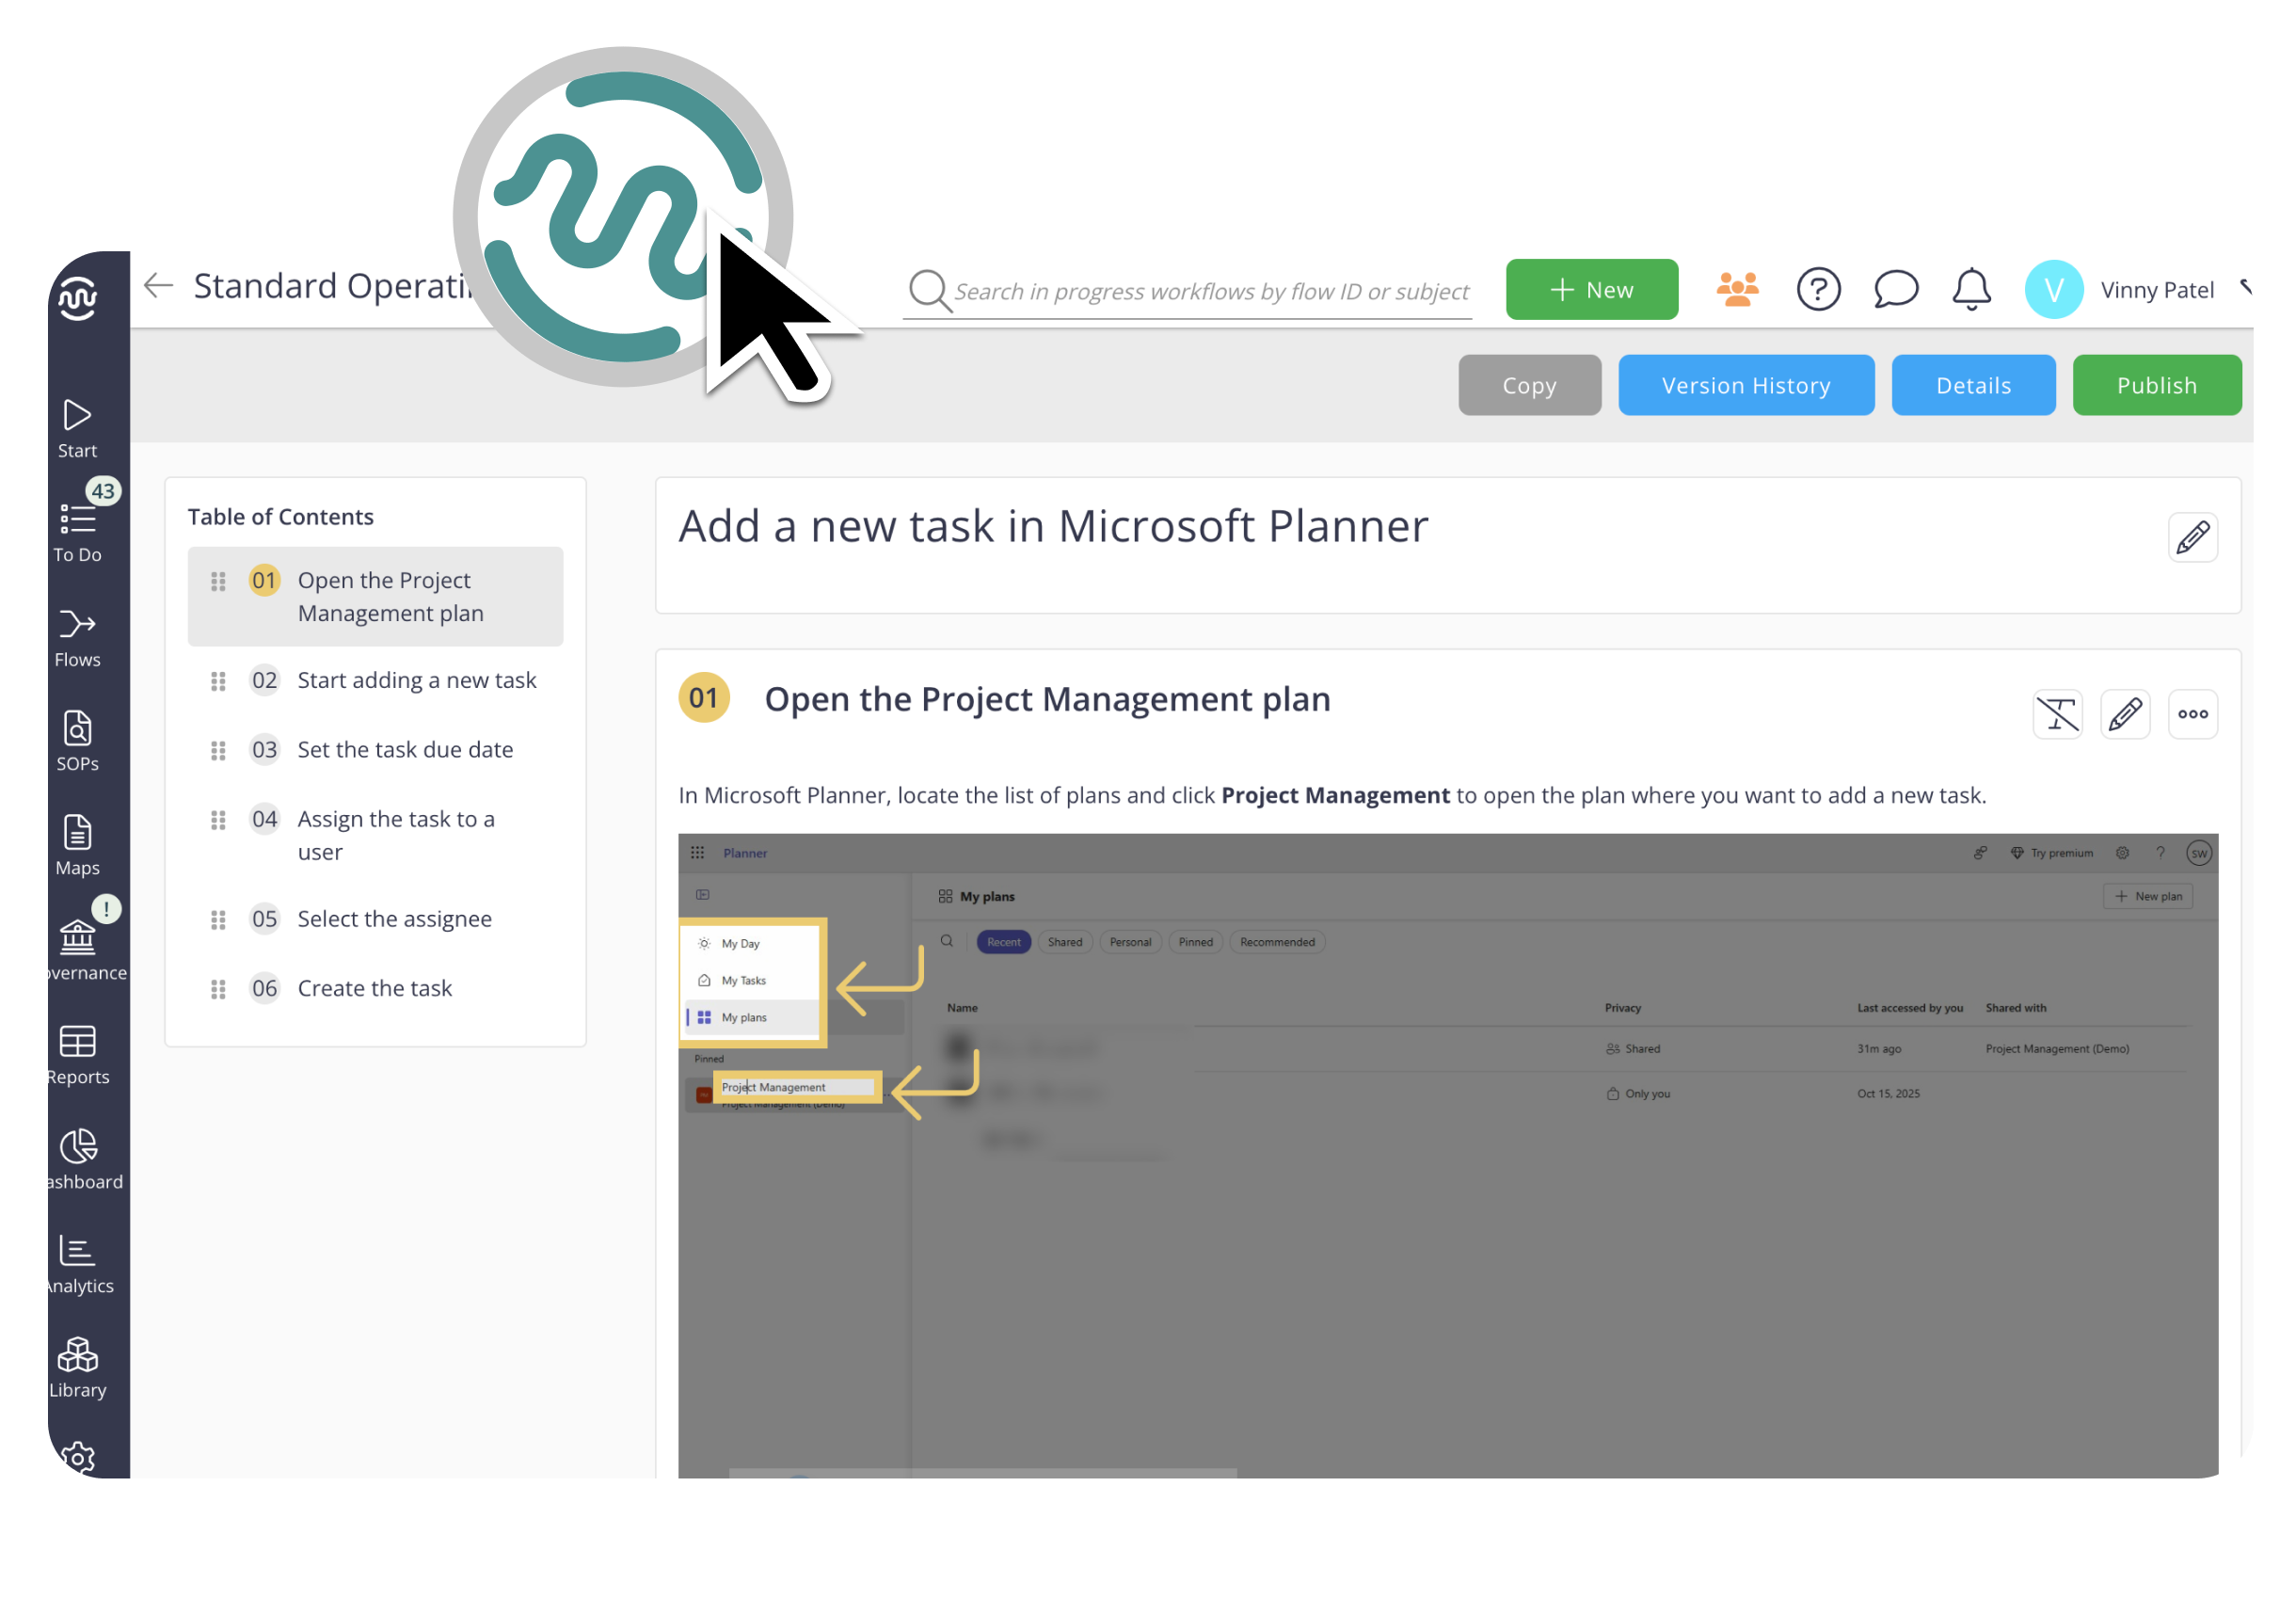Click the 'Standard Operati…' page title
2296x1598 pixels.
pos(332,287)
